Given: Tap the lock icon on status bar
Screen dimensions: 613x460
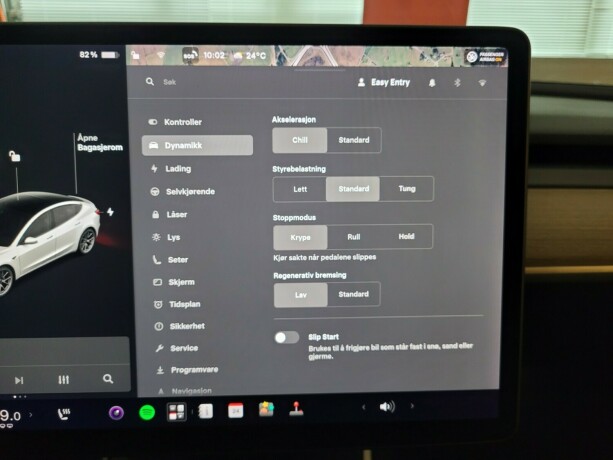Looking at the screenshot, I should point(135,55).
